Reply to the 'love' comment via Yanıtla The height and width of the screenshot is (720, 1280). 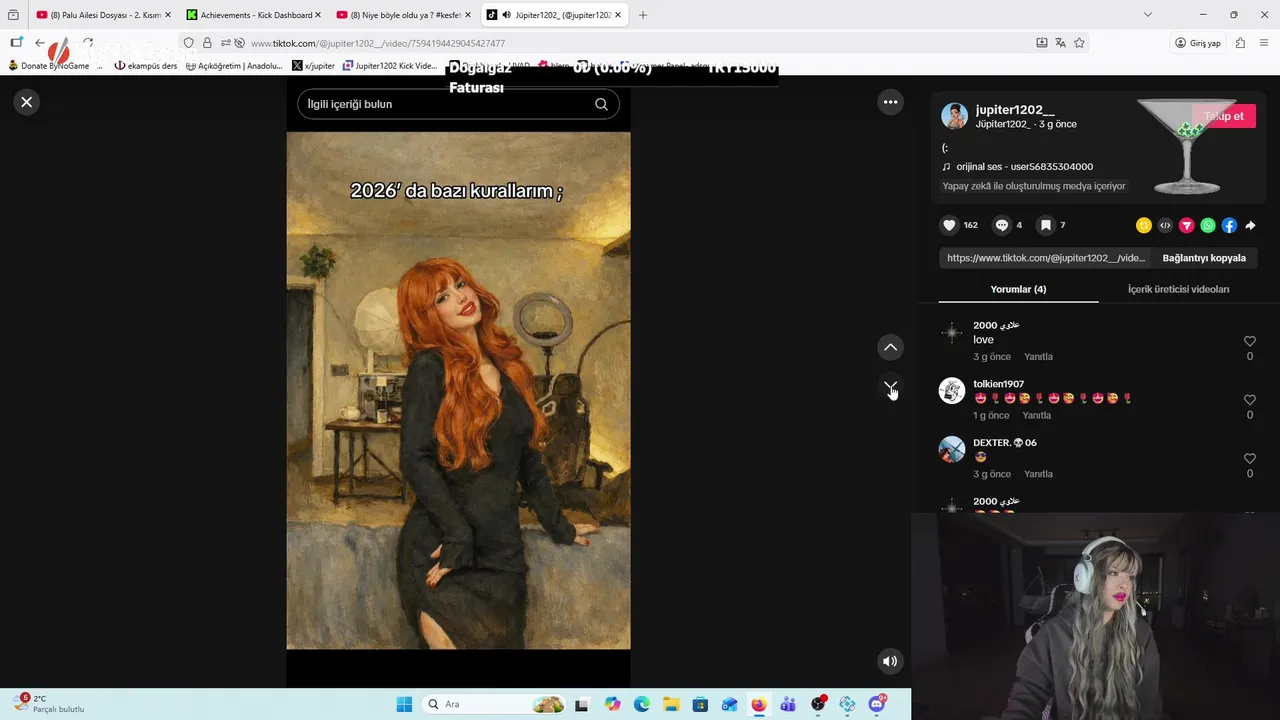[x=1038, y=357]
